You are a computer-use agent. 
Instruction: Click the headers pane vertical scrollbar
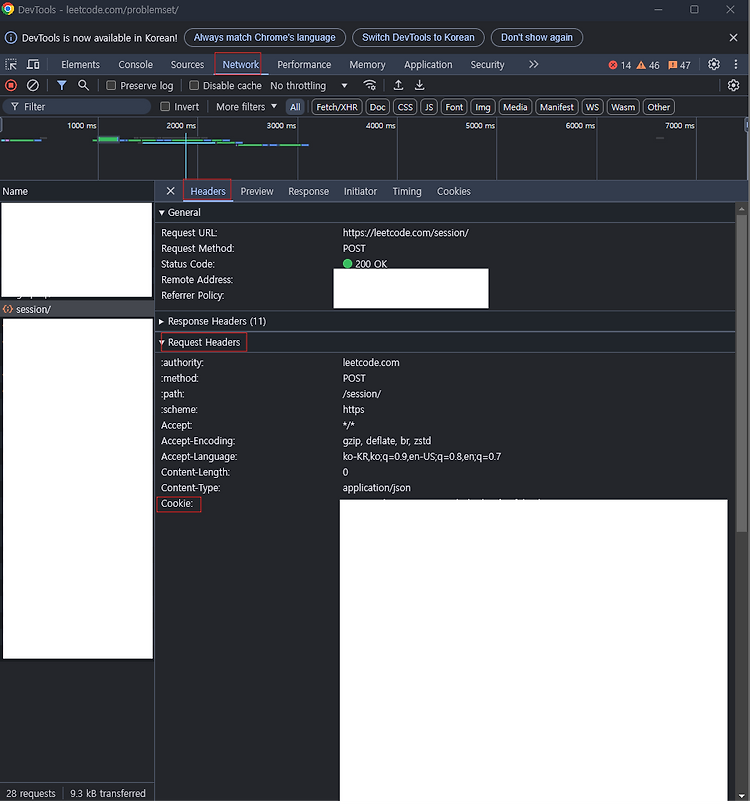click(x=741, y=373)
